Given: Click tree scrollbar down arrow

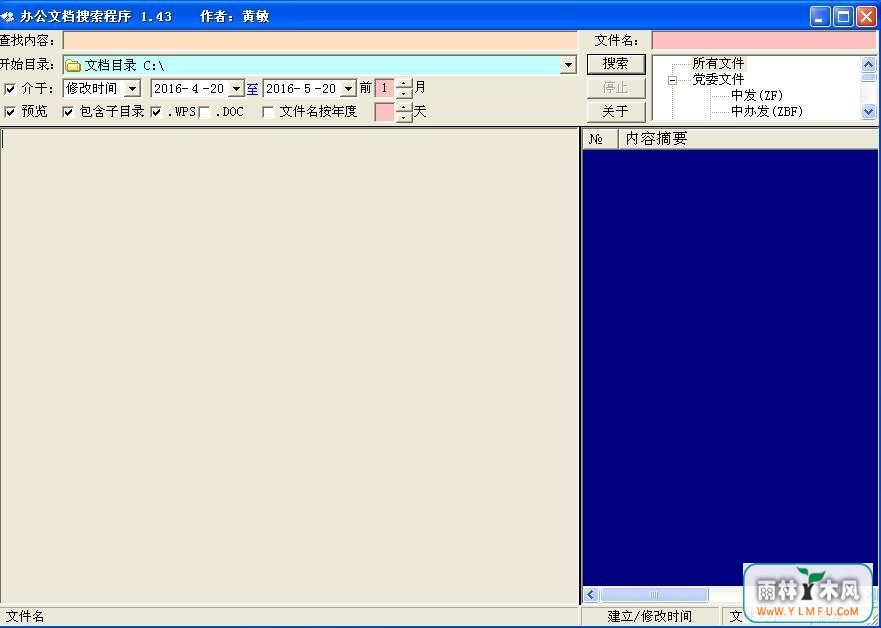Looking at the screenshot, I should pos(869,112).
